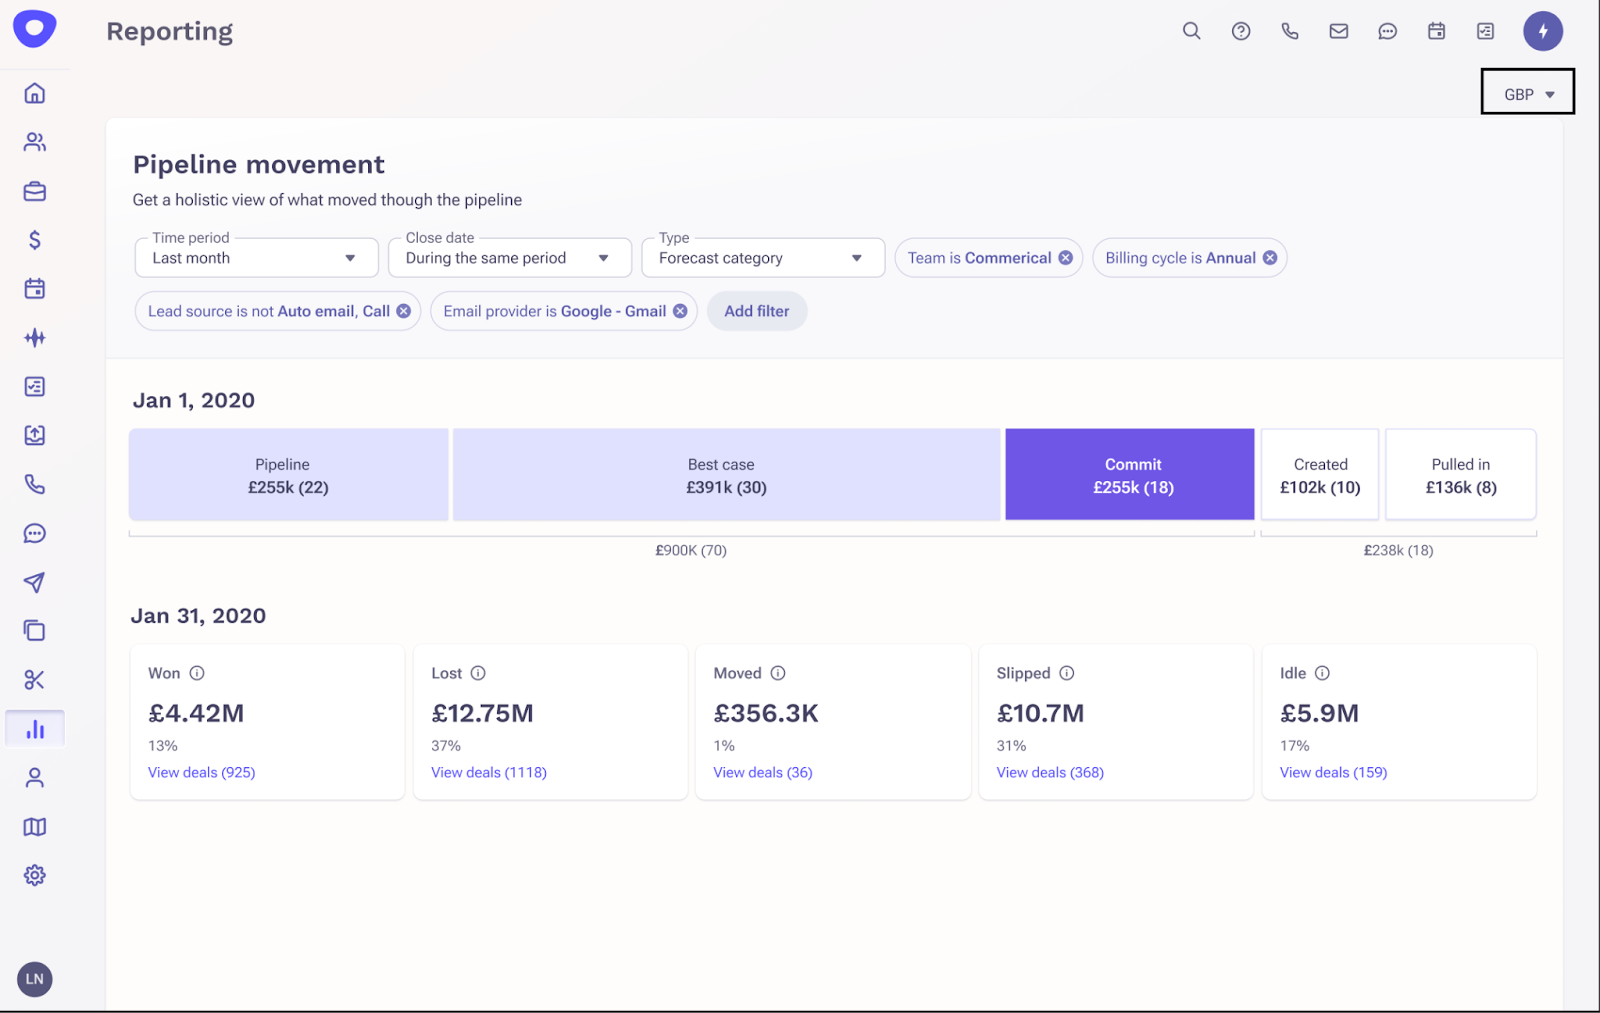Remove the Lead source filter chip
The width and height of the screenshot is (1600, 1013).
404,311
